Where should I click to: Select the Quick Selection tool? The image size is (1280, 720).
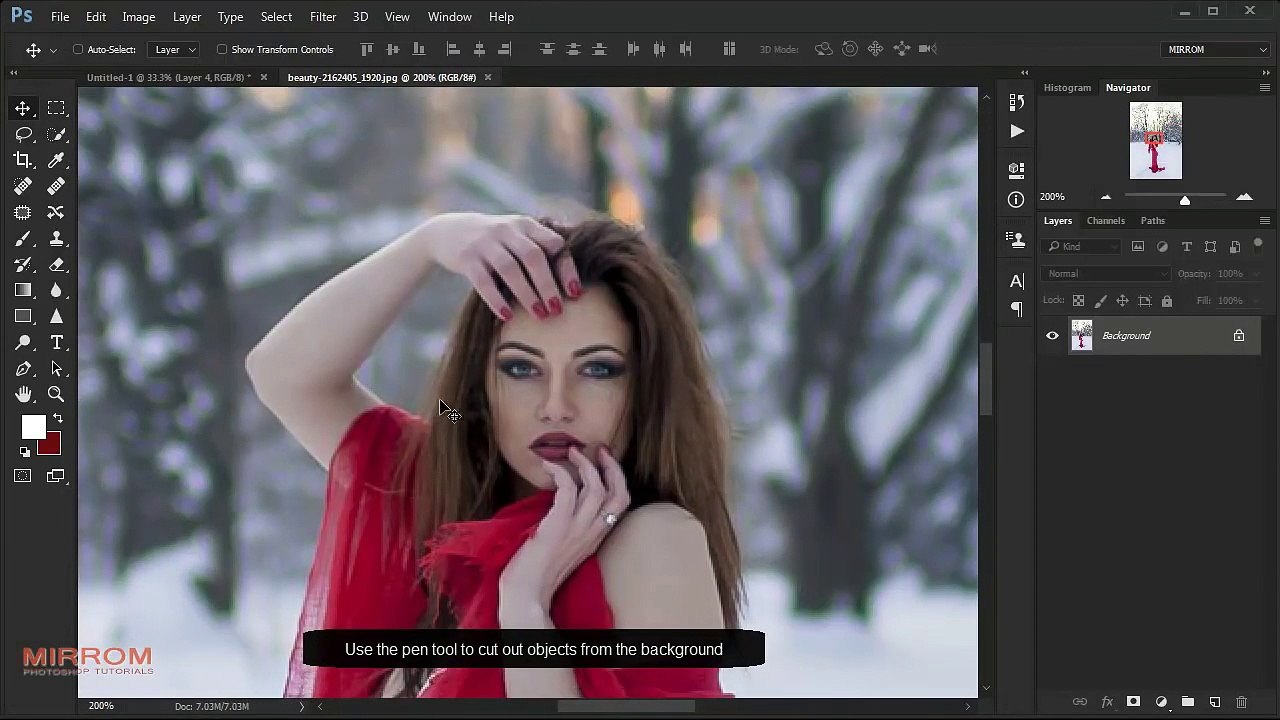(x=56, y=134)
